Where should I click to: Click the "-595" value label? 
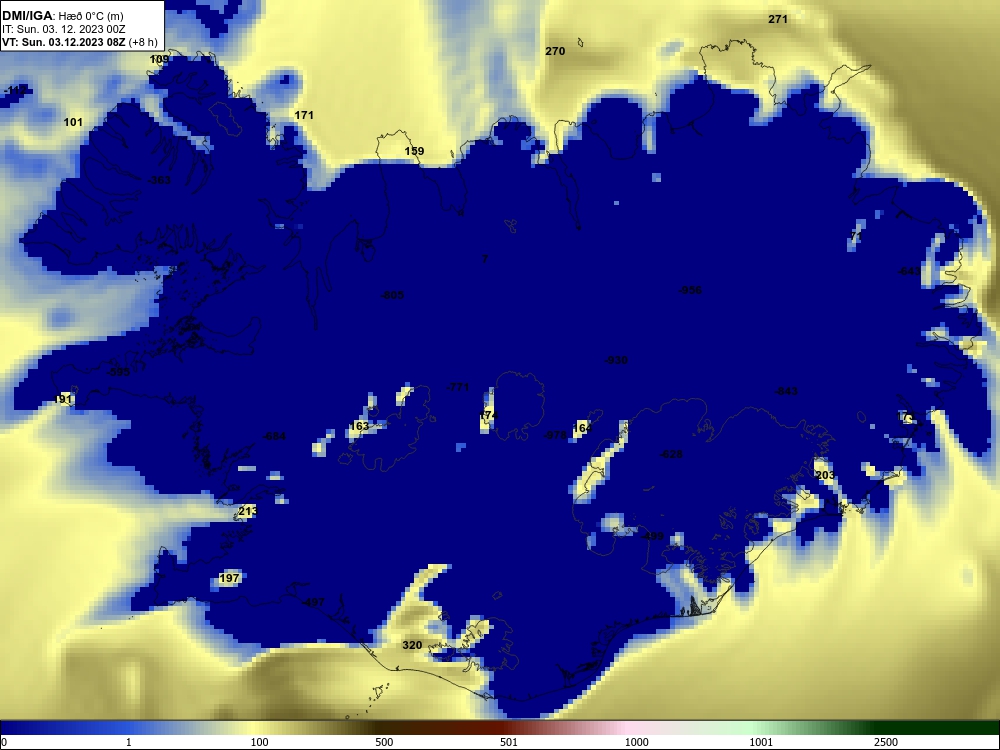pyautogui.click(x=119, y=372)
